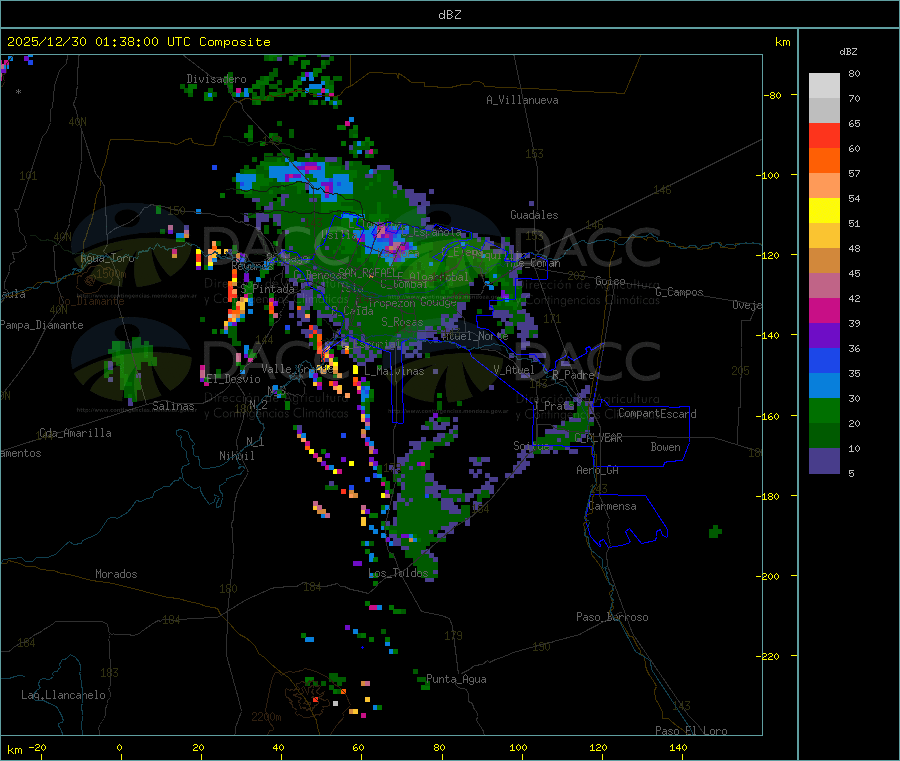Click the Guadales place label

click(534, 215)
